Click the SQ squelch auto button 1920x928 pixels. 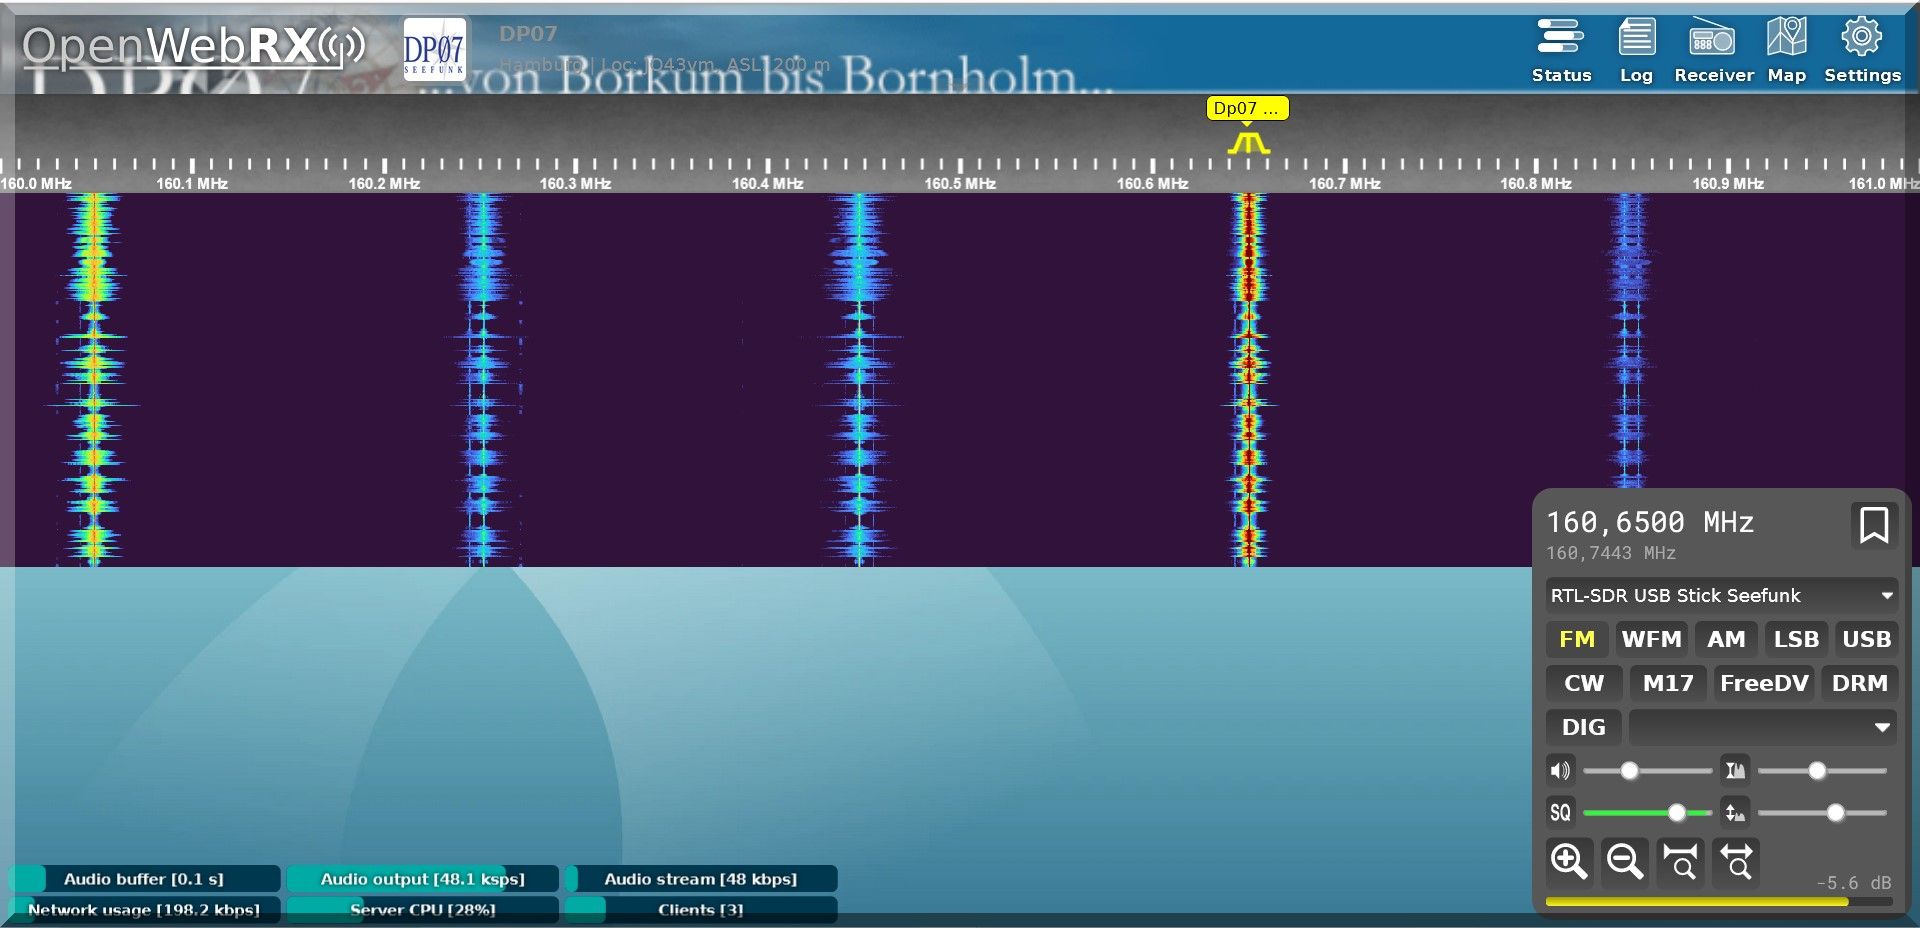[1560, 812]
